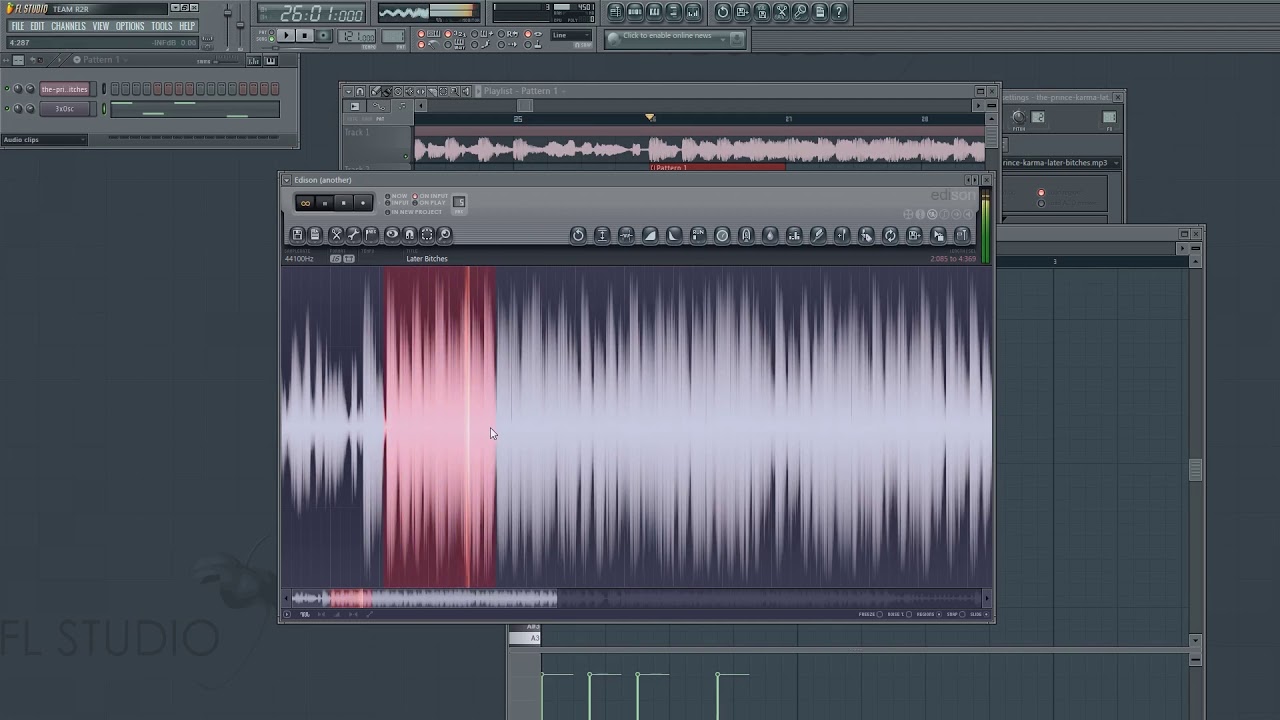Click the Edison run script icon
Image resolution: width=1280 pixels, height=720 pixels.
tap(698, 235)
